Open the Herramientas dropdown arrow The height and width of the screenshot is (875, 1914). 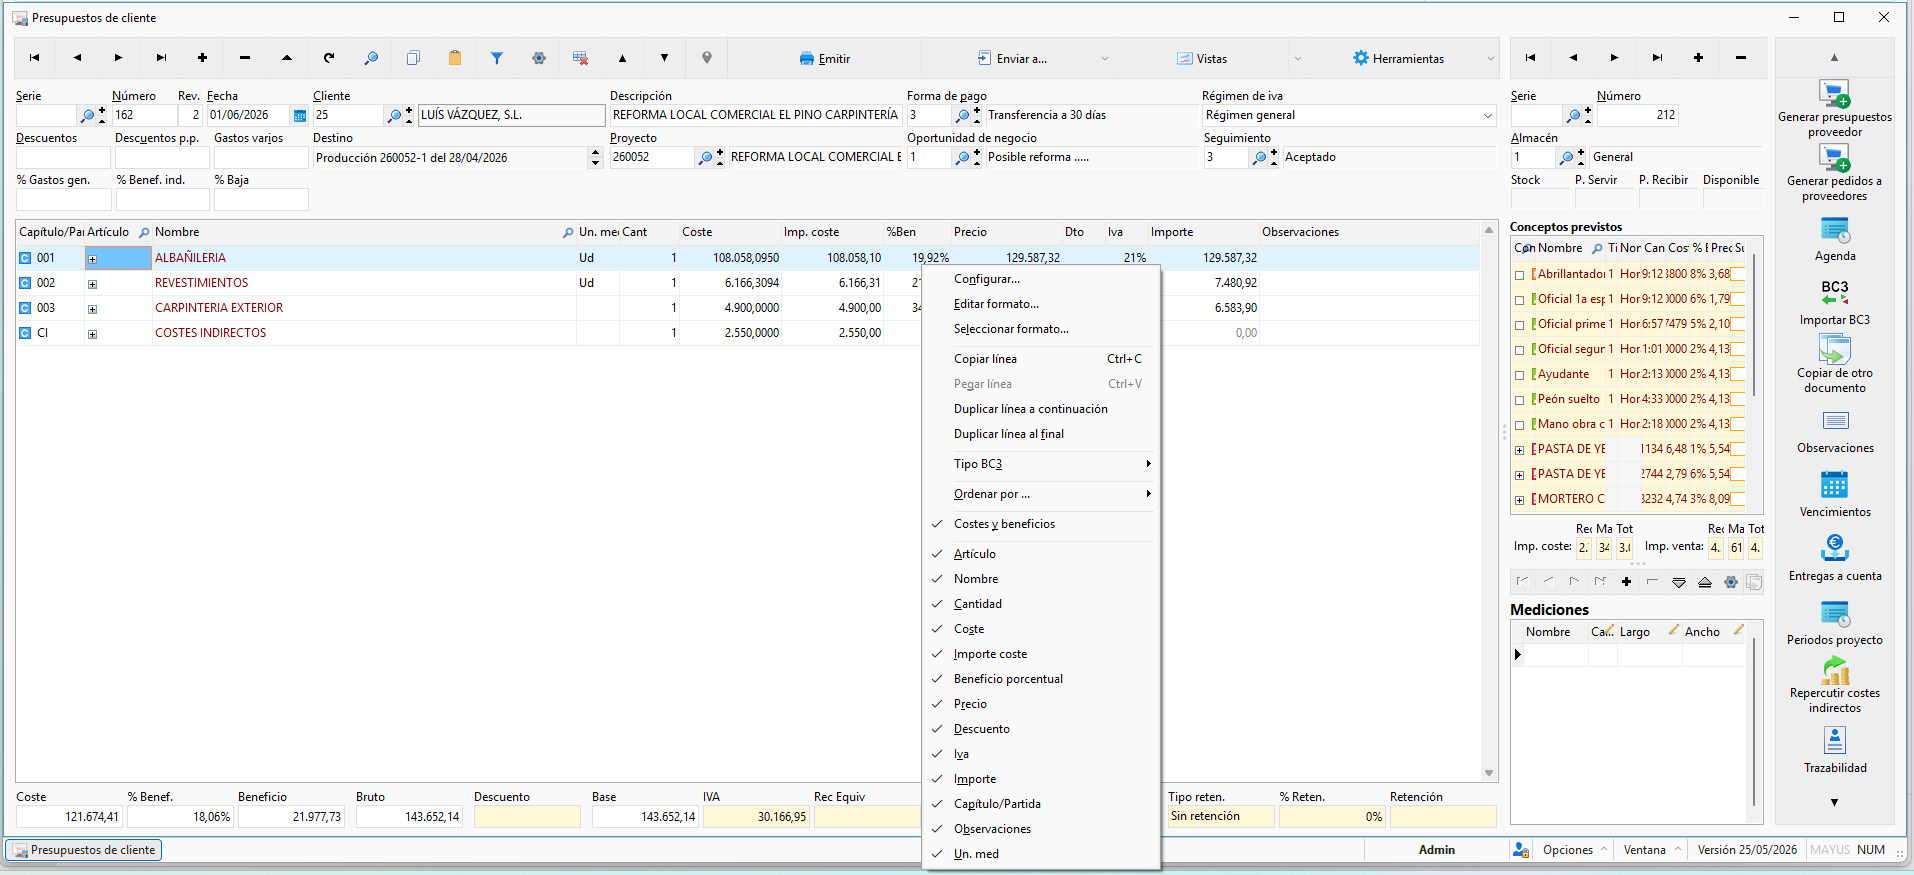[x=1490, y=59]
